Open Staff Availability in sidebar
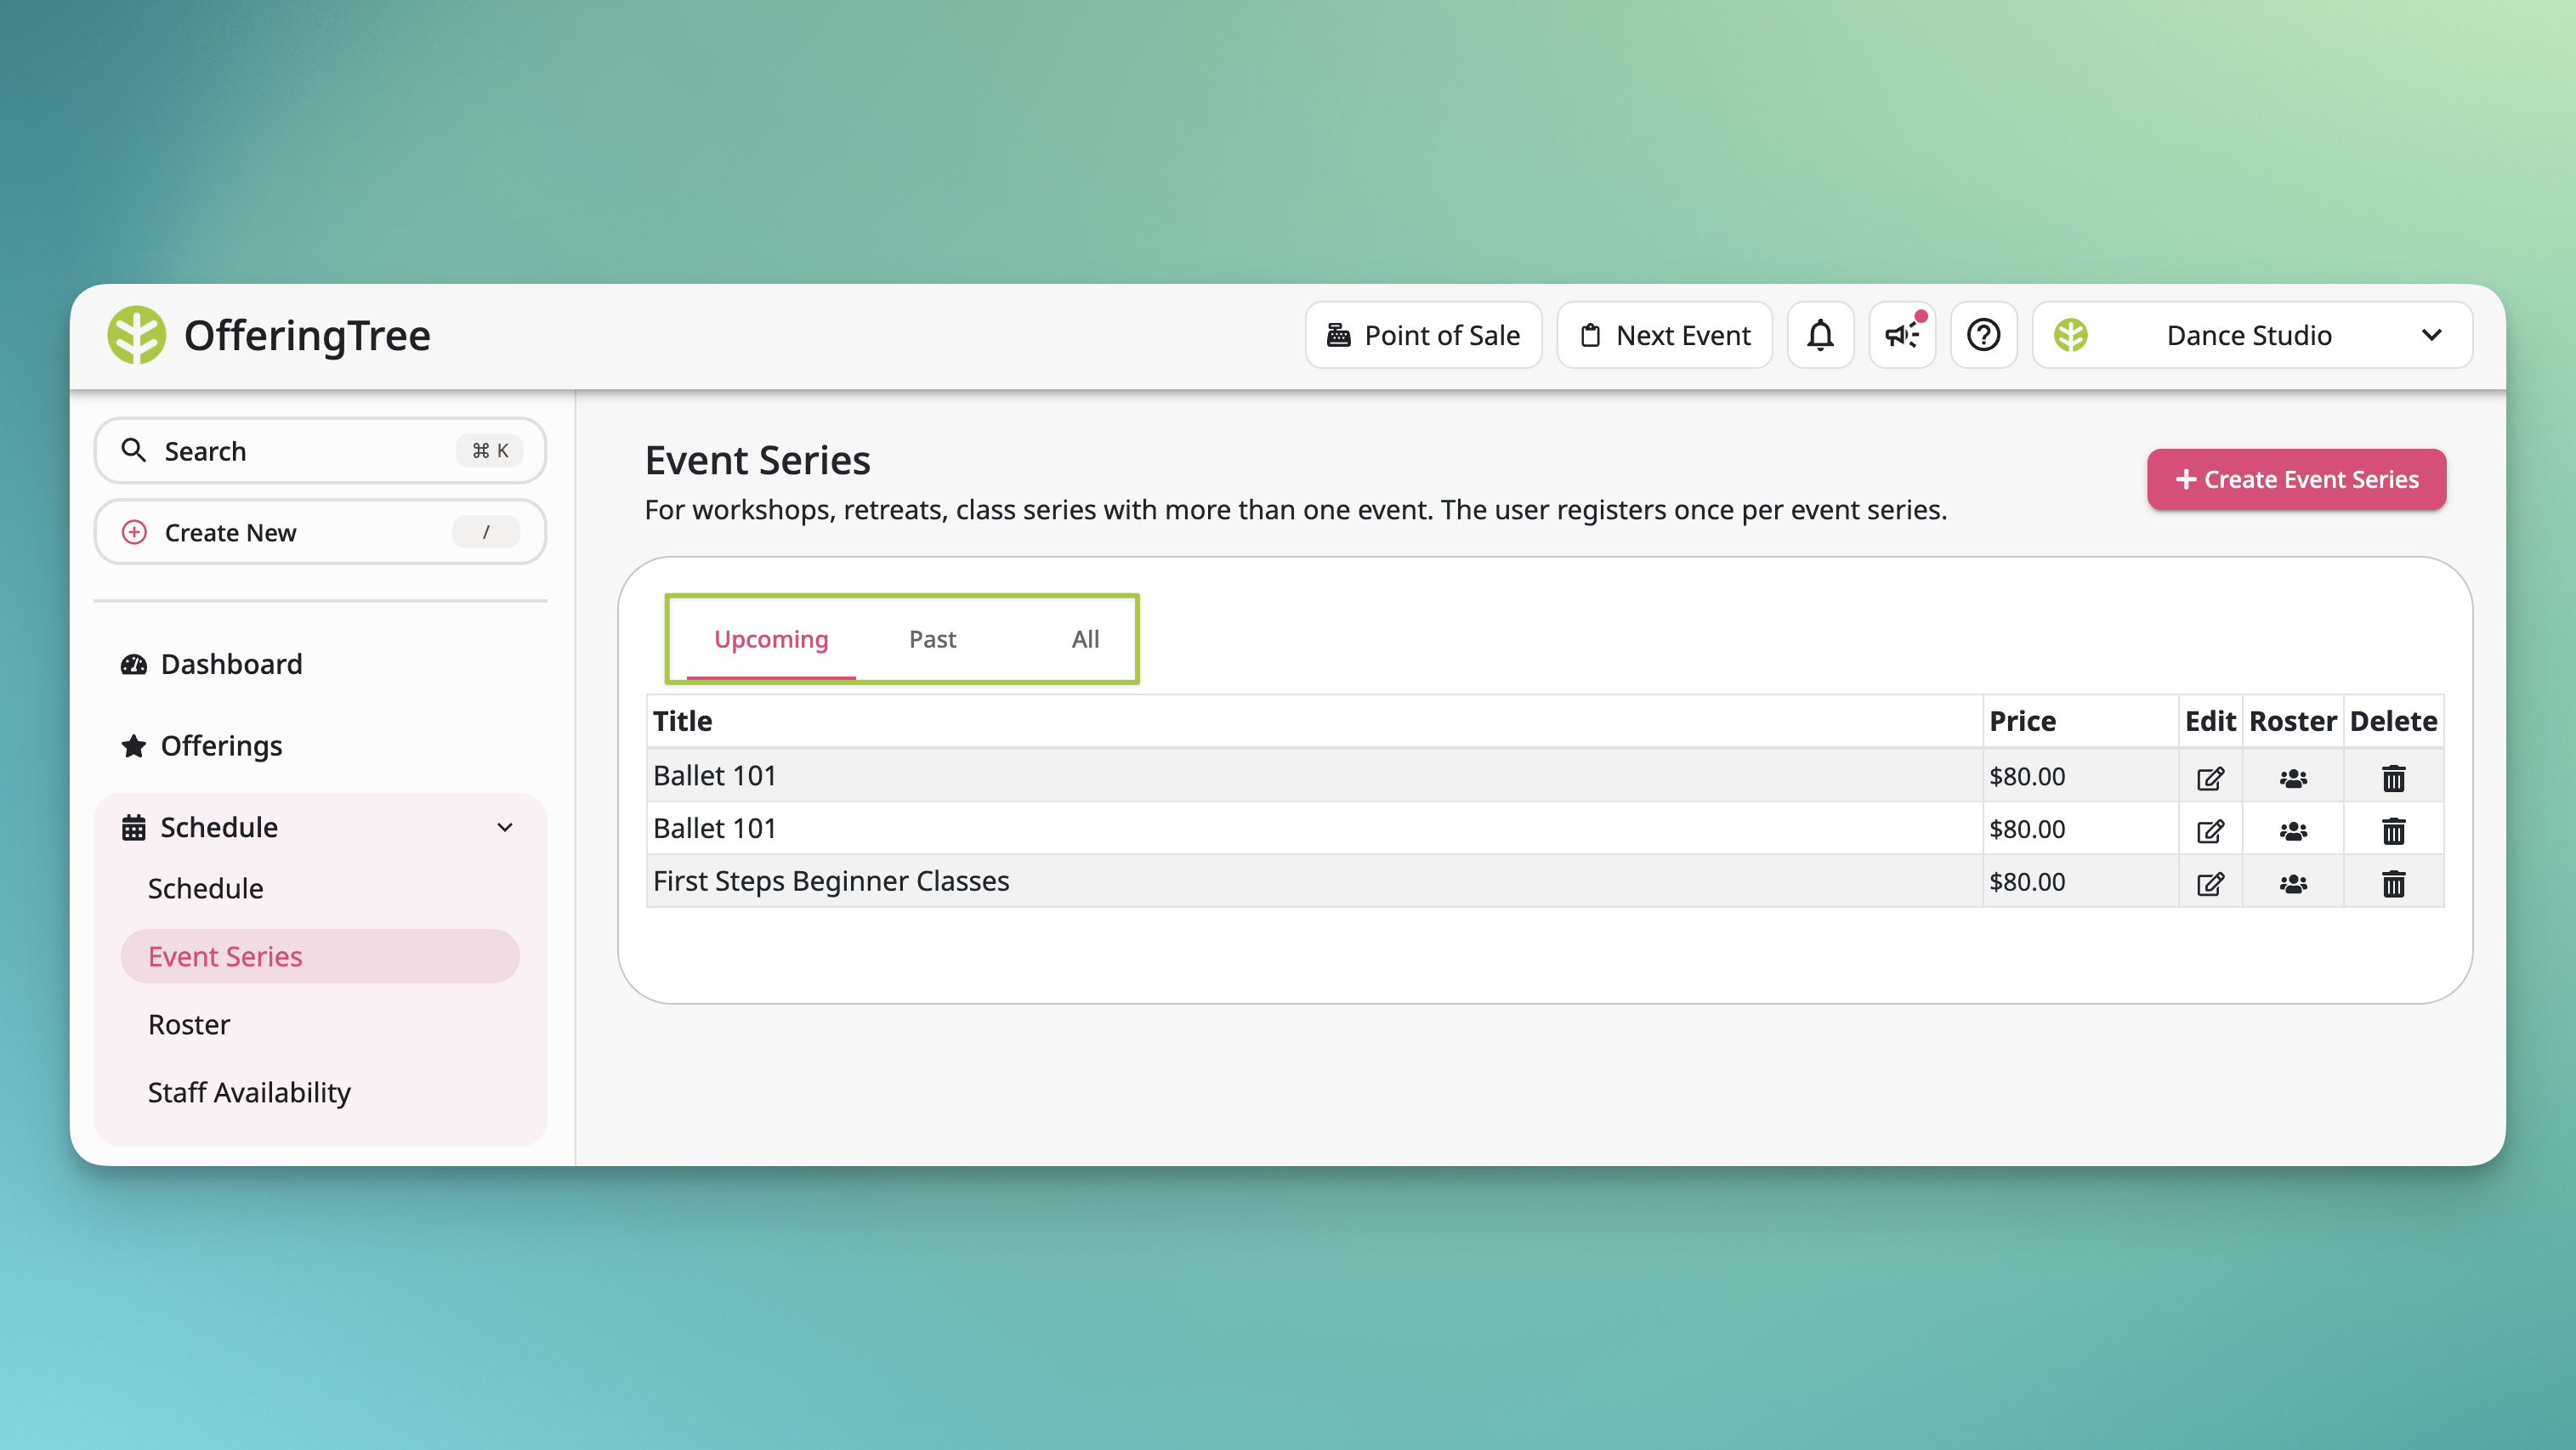The width and height of the screenshot is (2576, 1450). tap(249, 1092)
